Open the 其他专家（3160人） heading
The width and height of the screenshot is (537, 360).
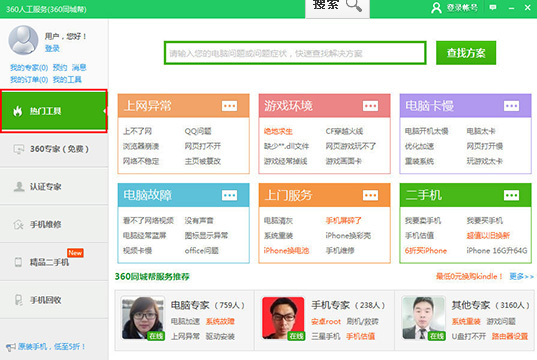point(490,305)
